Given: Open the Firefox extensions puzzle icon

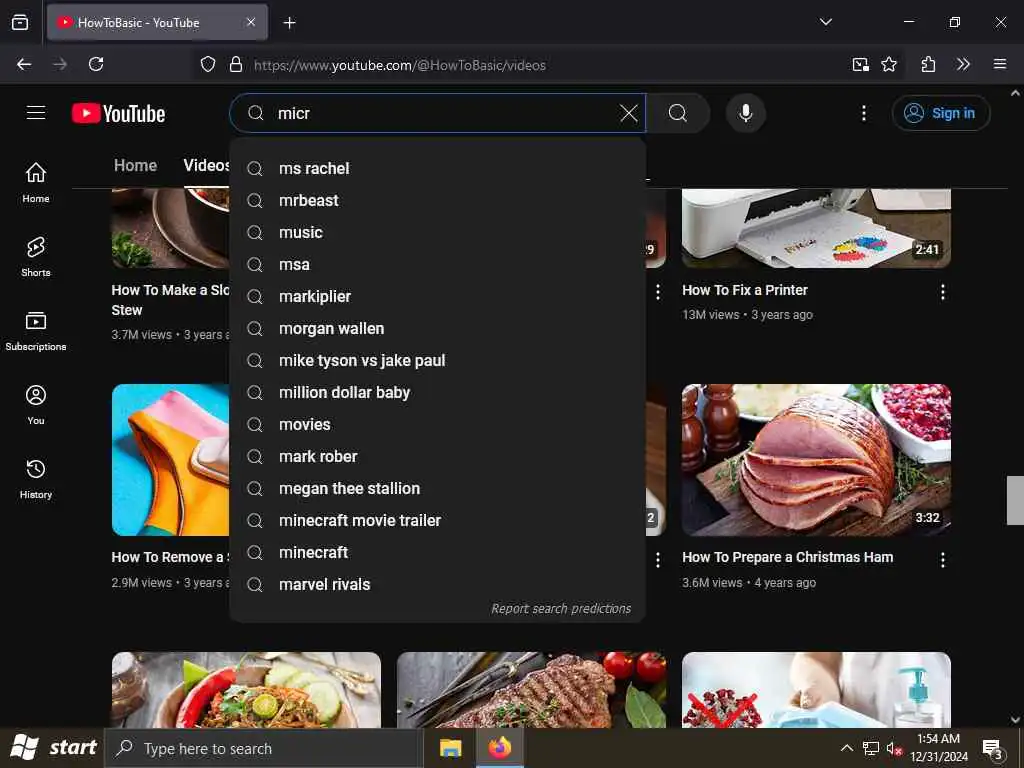Looking at the screenshot, I should (x=928, y=64).
